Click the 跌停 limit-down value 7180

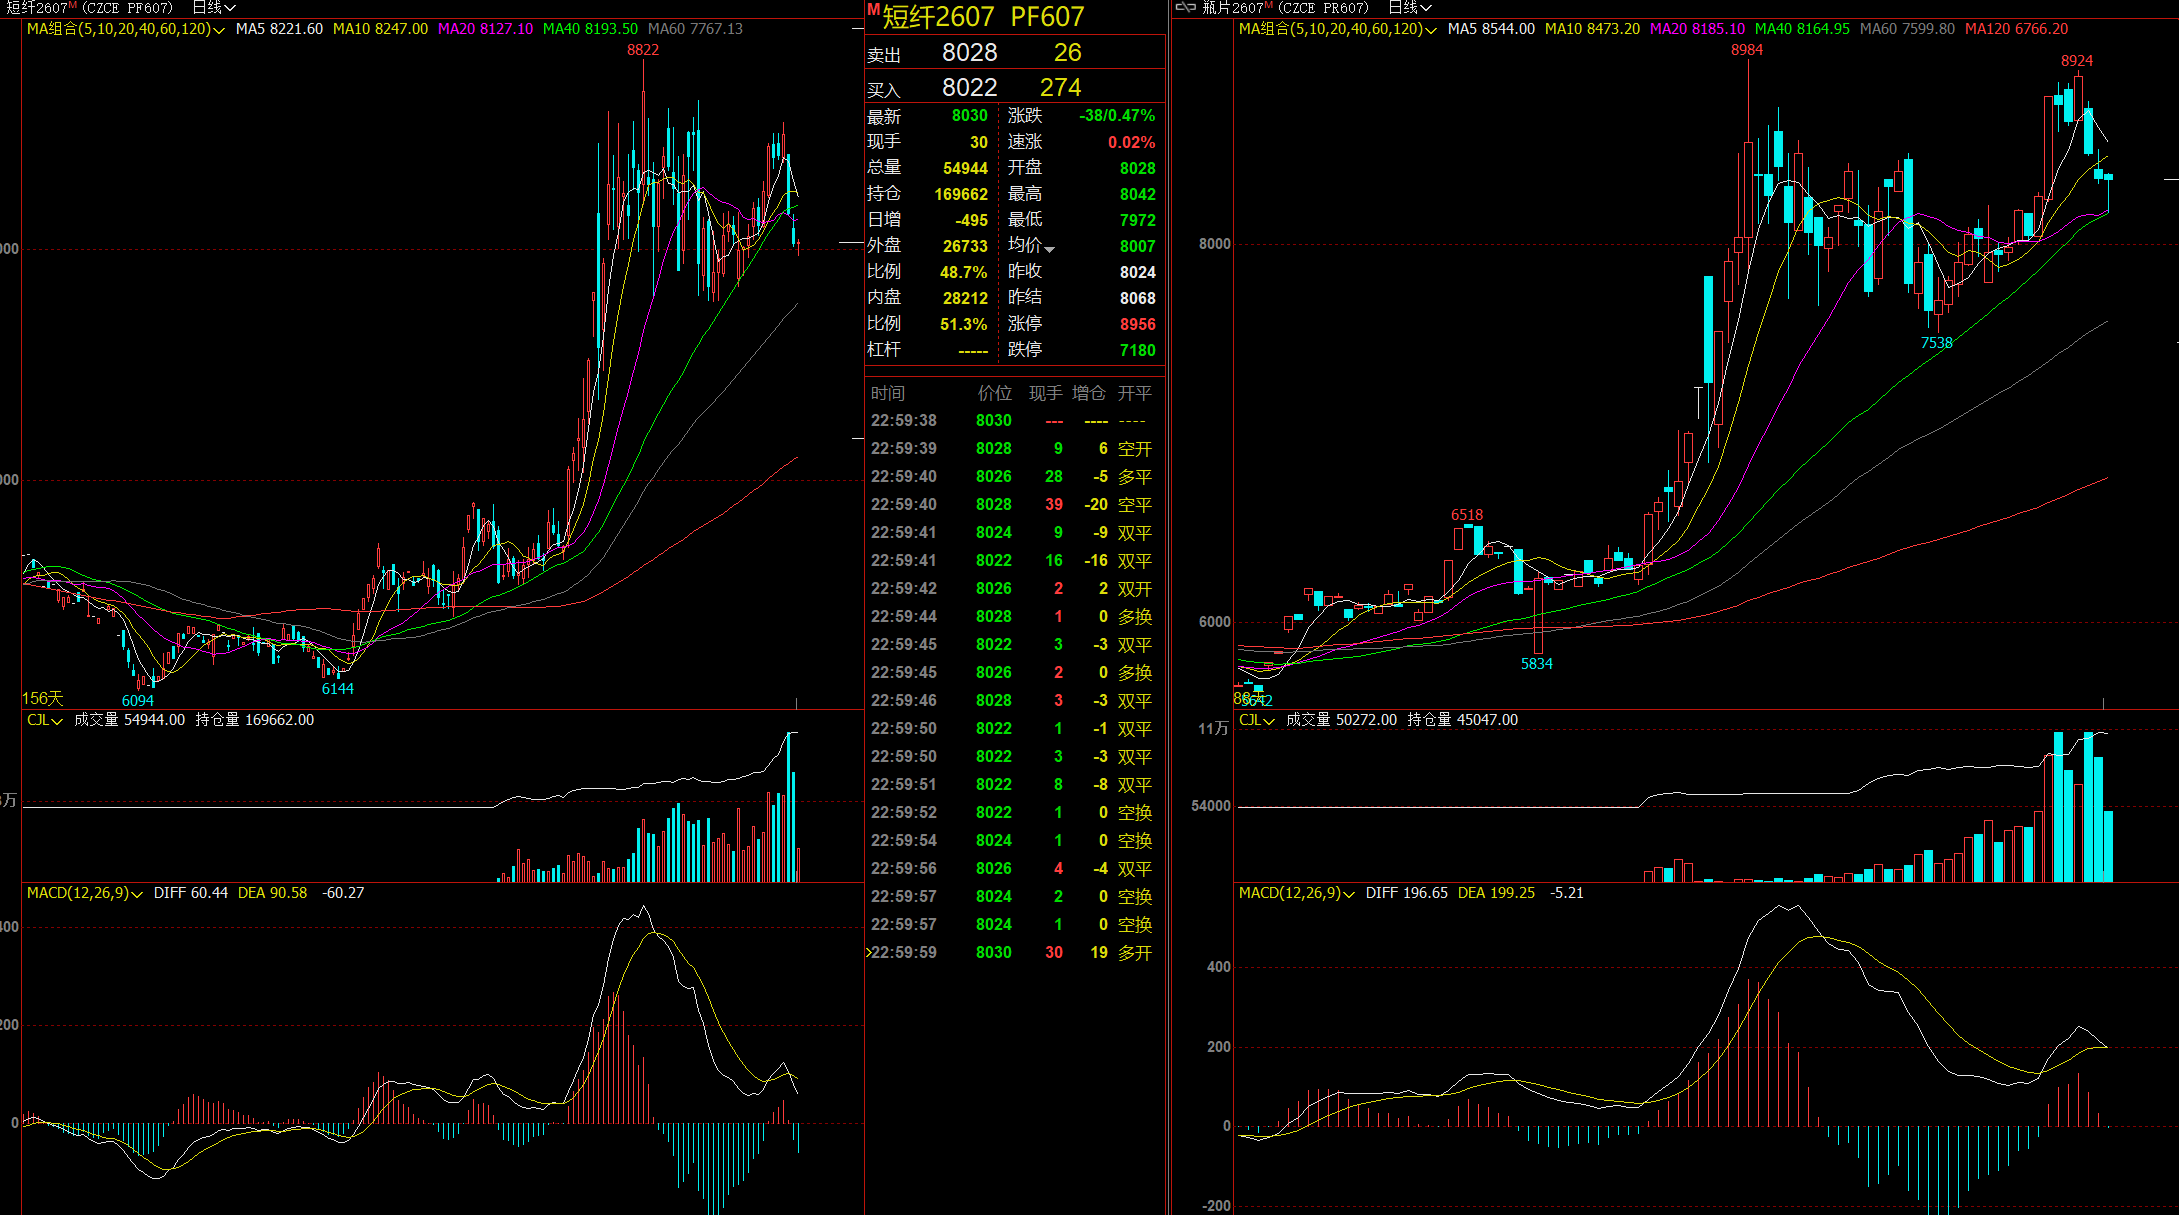coord(1137,351)
